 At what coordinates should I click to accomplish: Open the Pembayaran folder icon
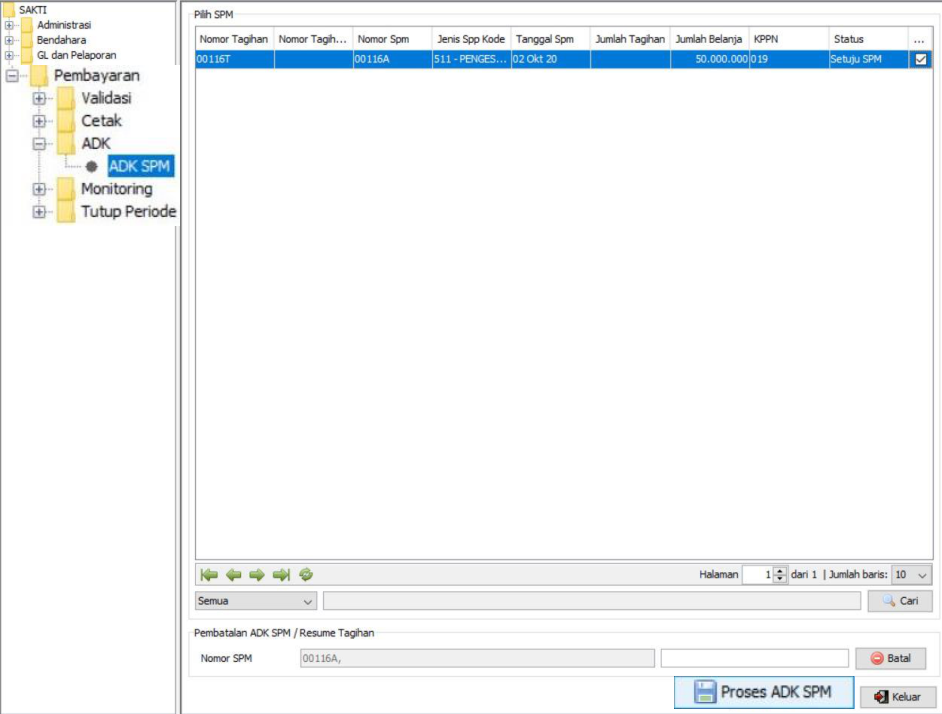pyautogui.click(x=39, y=76)
